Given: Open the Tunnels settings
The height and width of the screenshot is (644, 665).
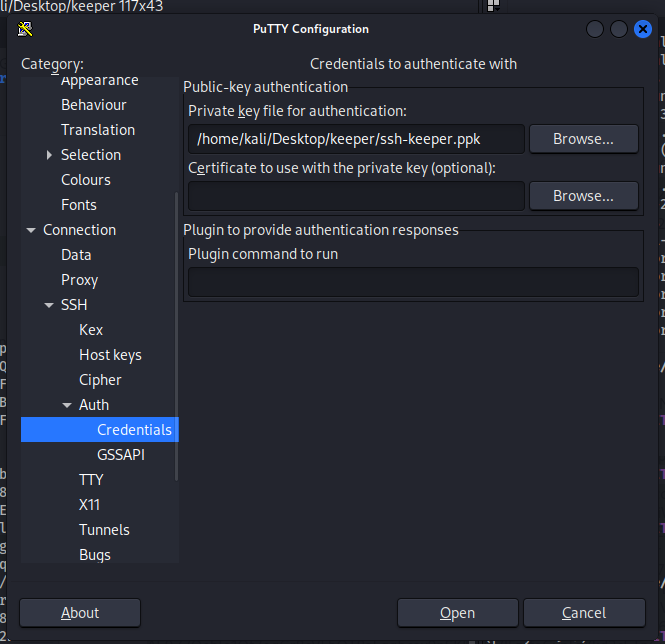Looking at the screenshot, I should [104, 530].
